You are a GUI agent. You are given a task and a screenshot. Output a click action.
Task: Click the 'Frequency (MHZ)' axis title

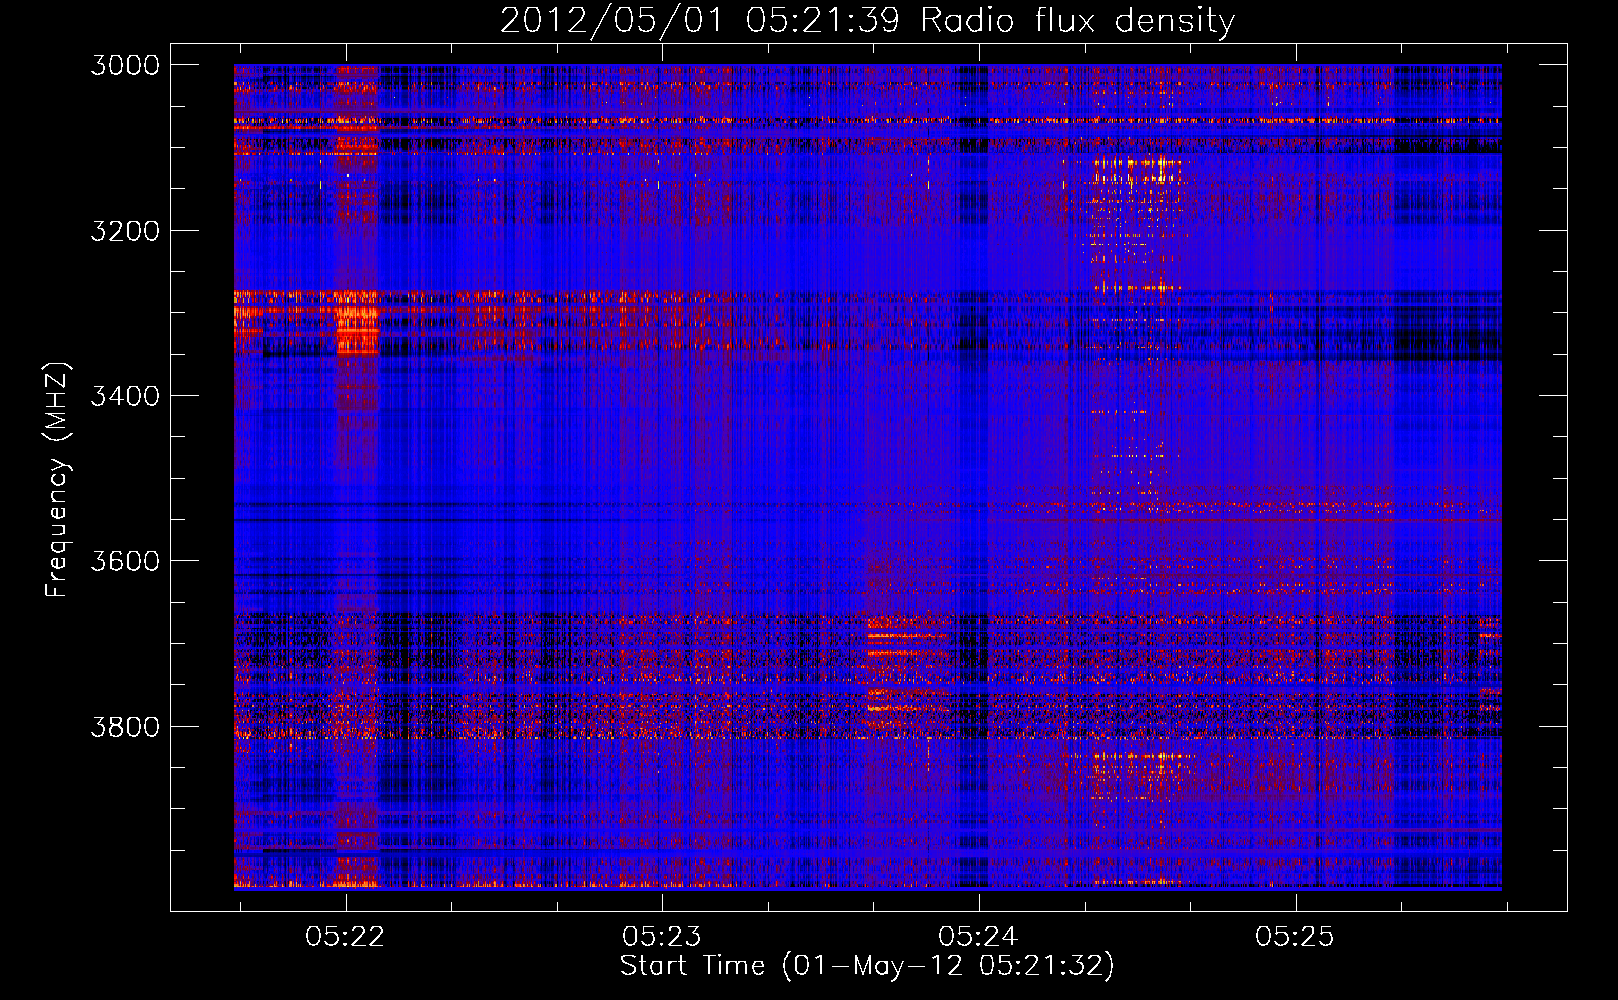[58, 480]
